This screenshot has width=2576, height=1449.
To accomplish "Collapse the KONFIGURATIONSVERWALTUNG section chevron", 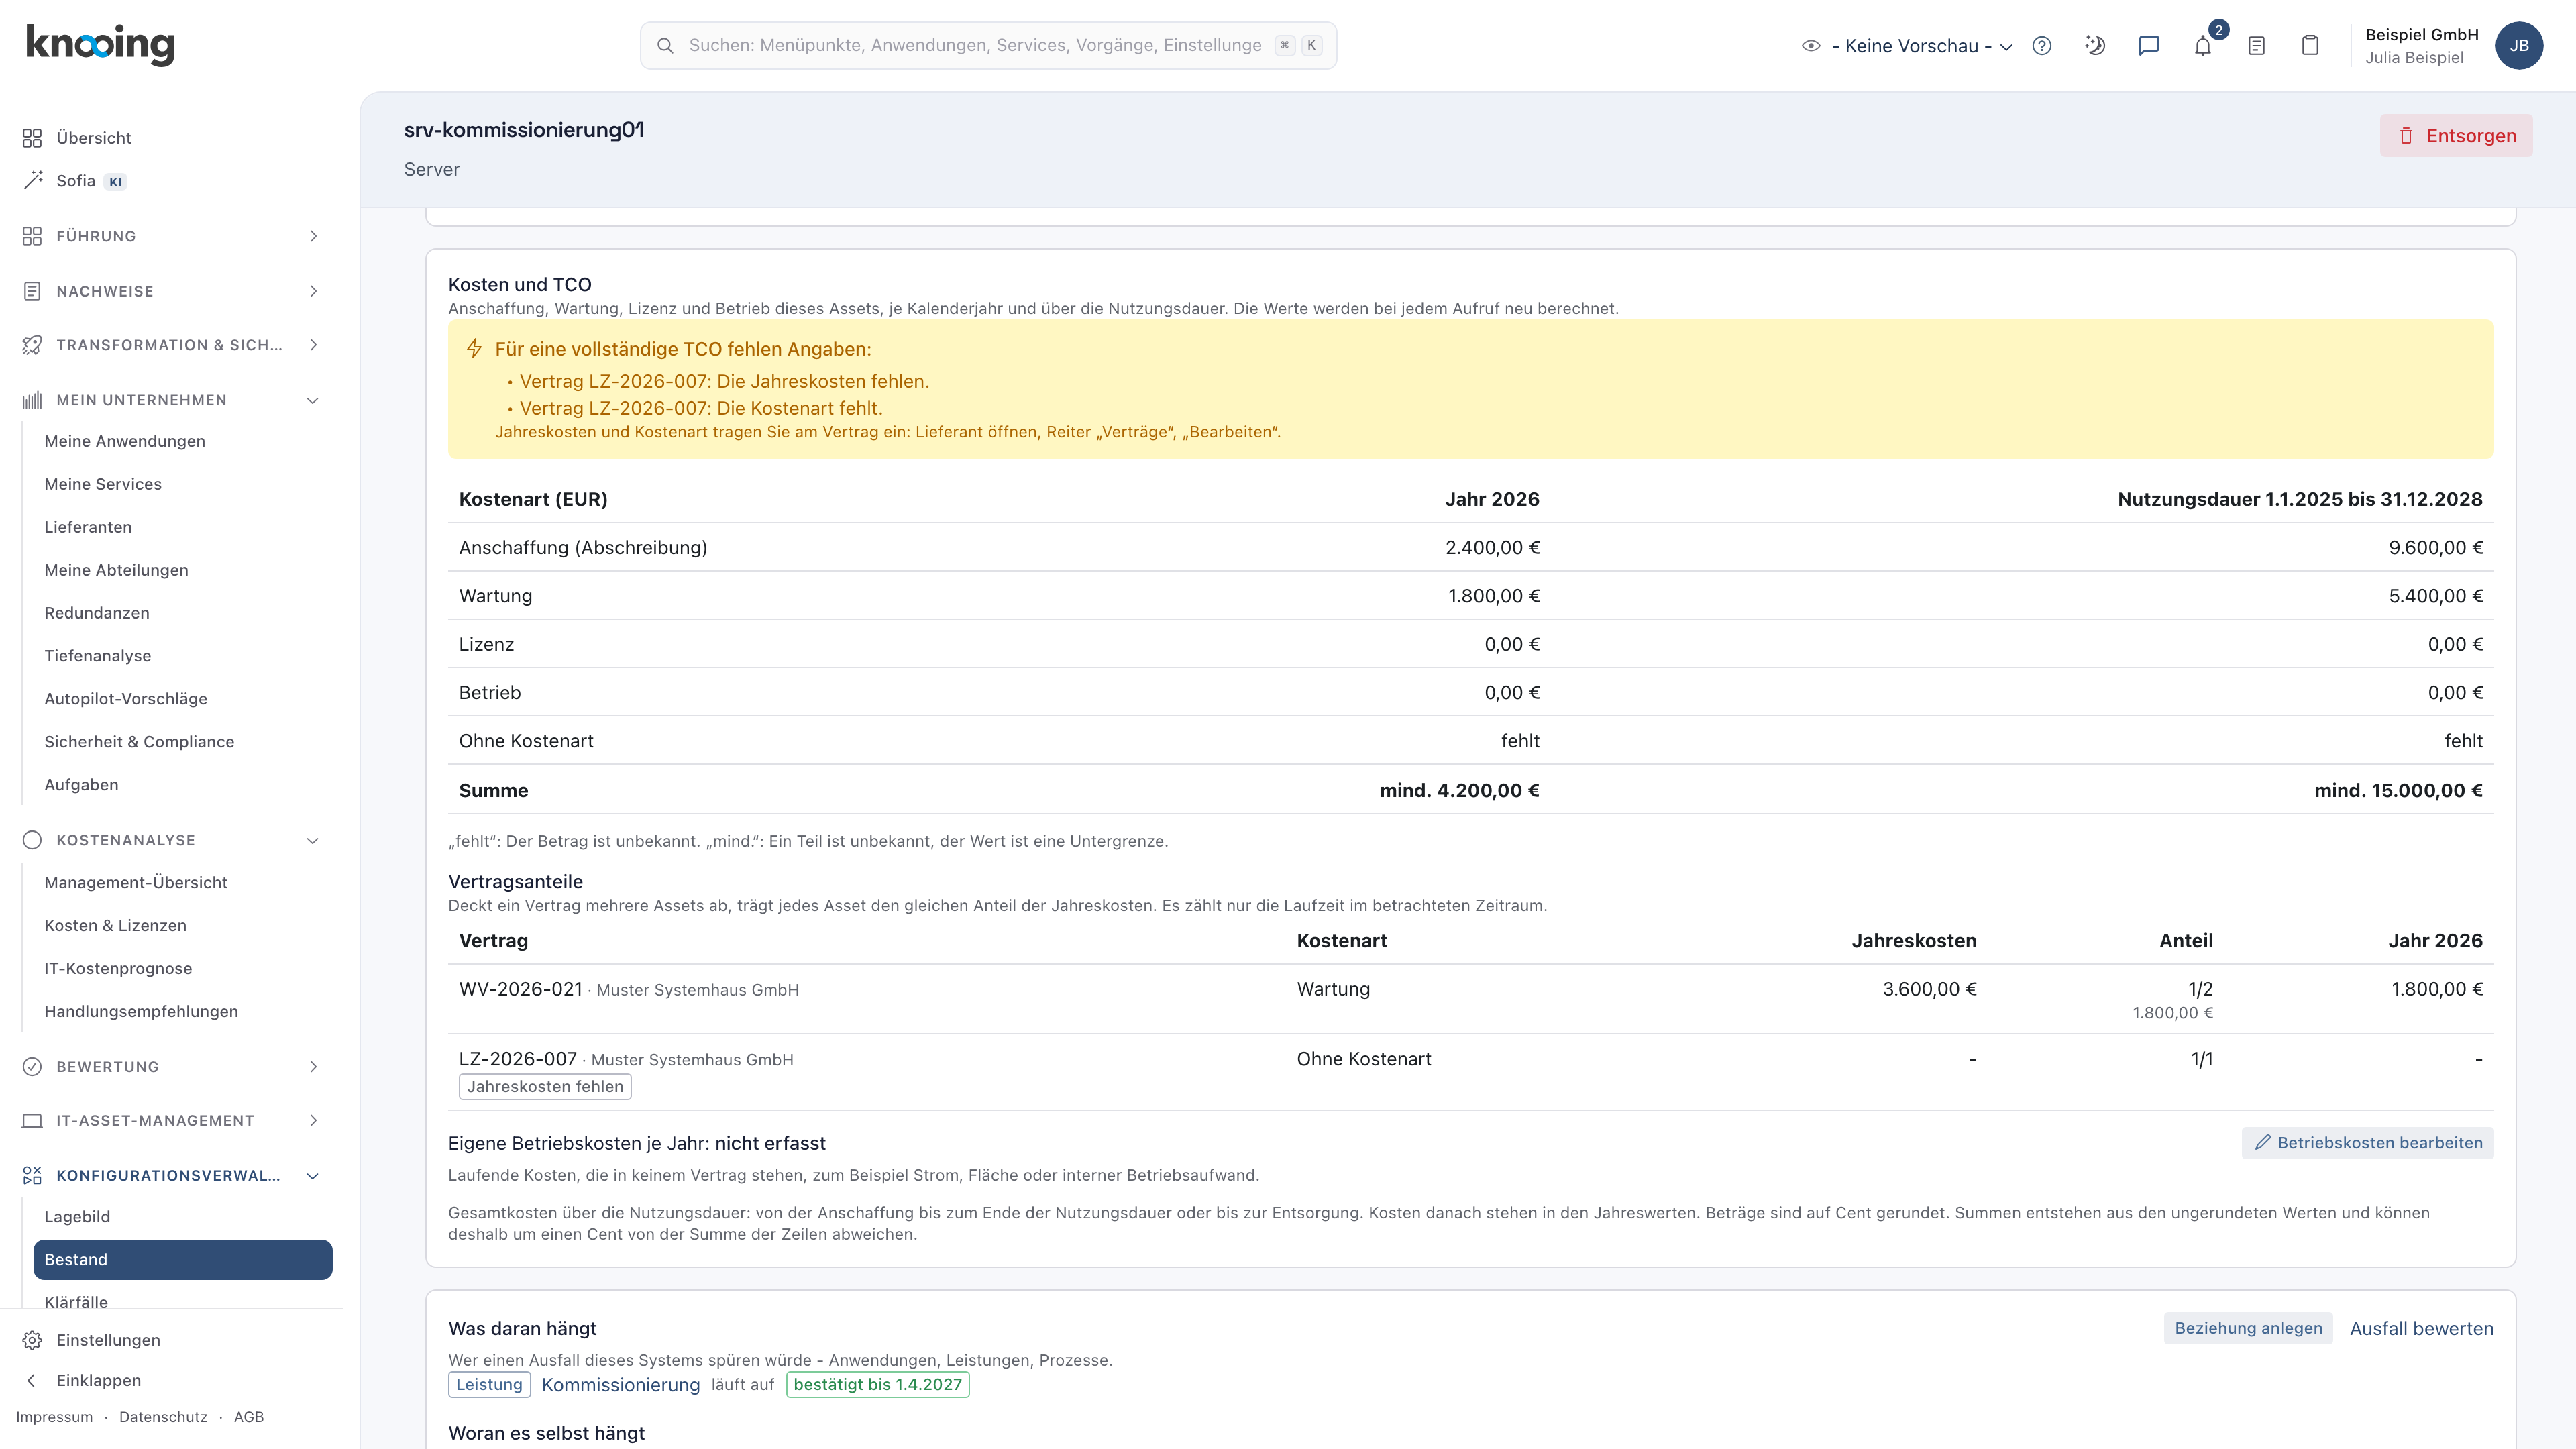I will (x=313, y=1176).
